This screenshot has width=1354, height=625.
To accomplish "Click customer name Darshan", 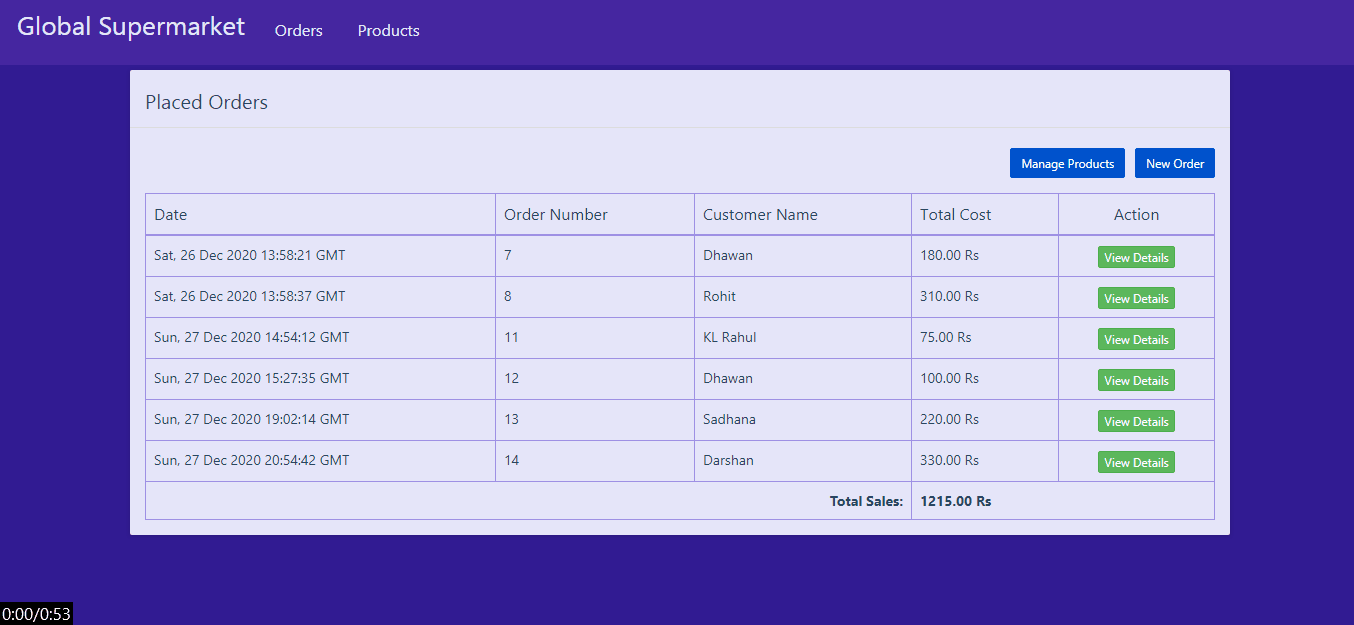I will 728,461.
